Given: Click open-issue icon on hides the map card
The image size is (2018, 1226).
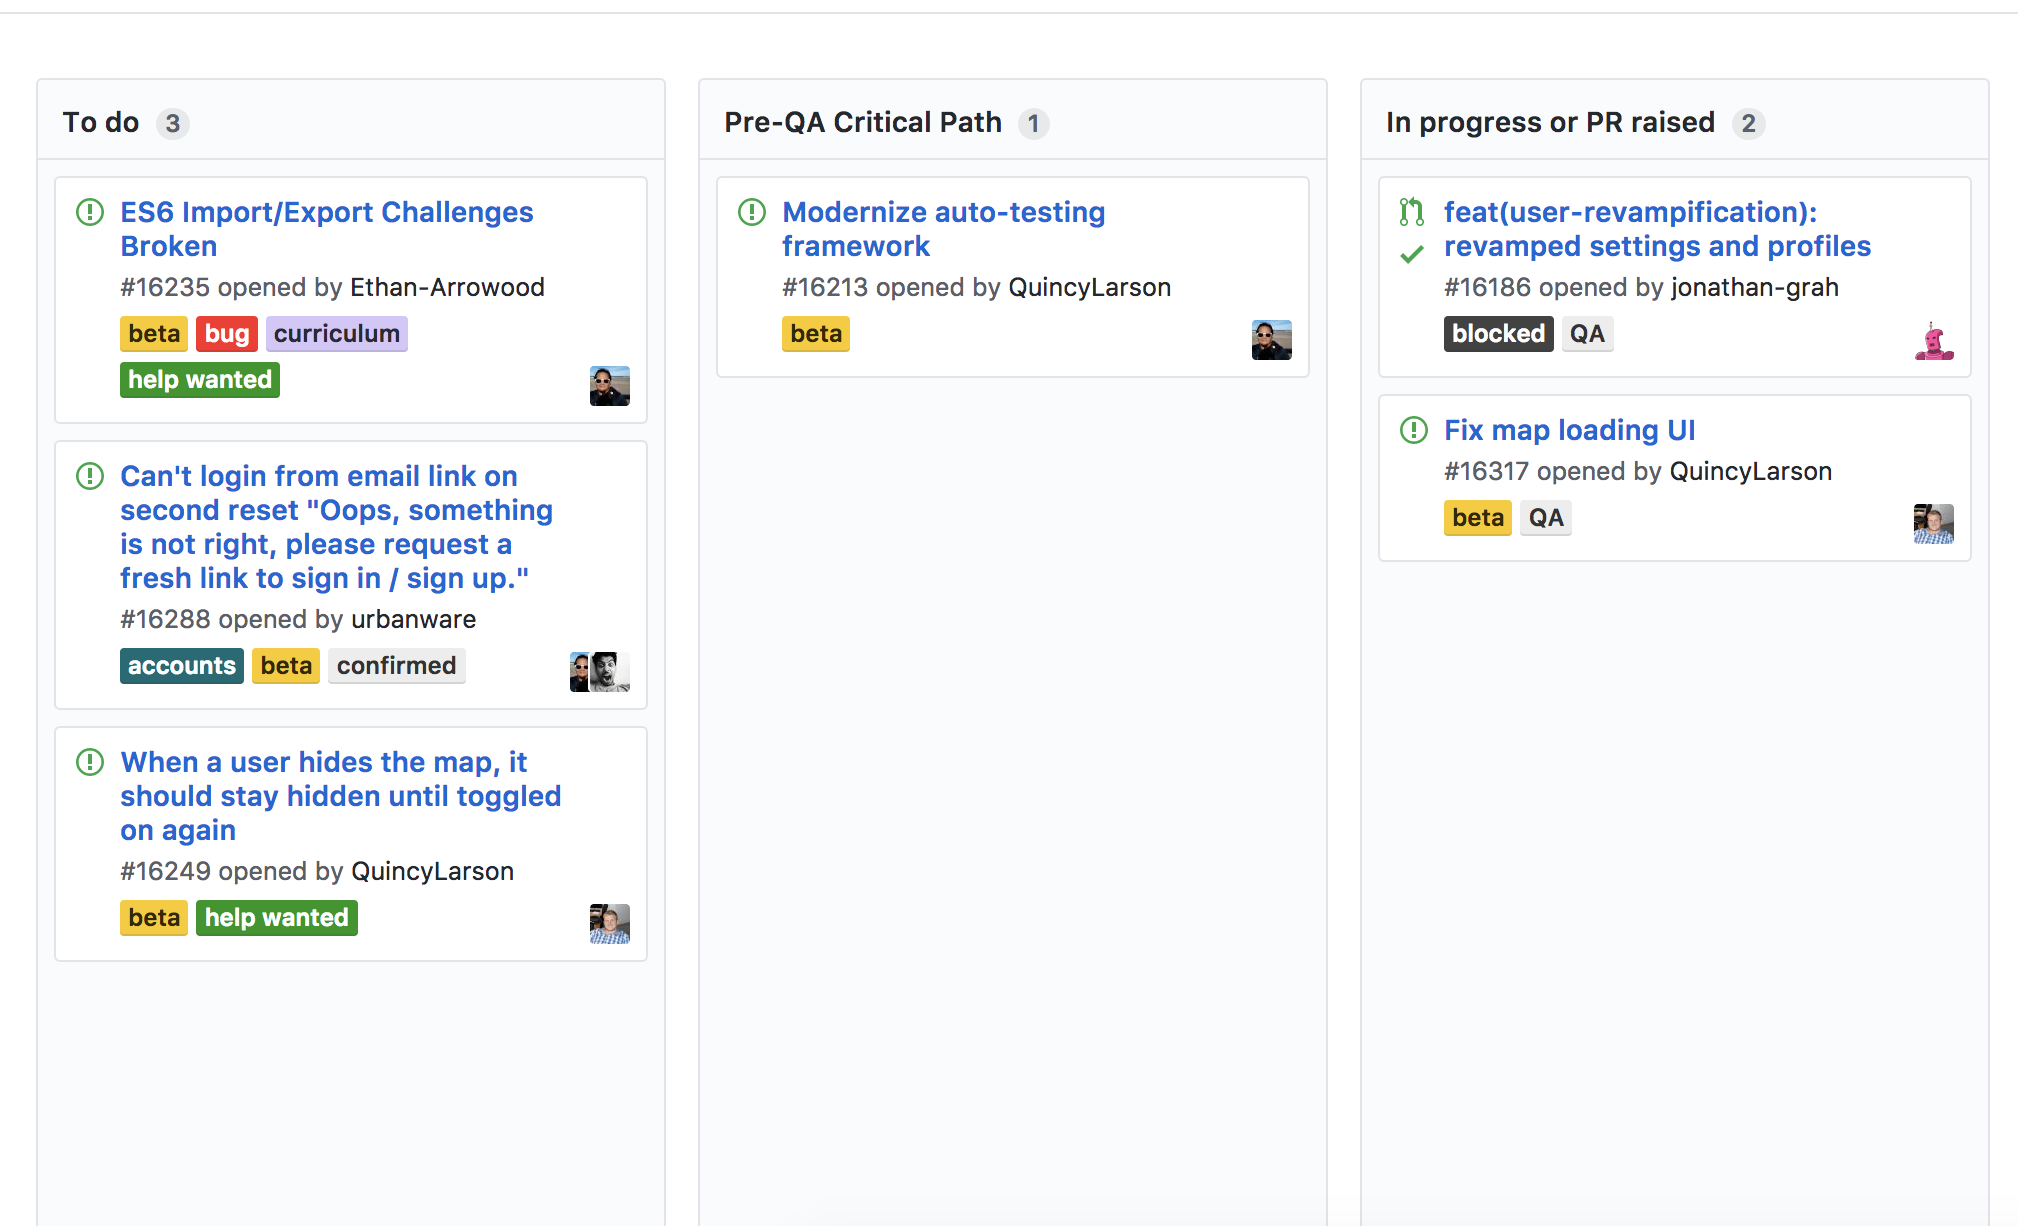Looking at the screenshot, I should [x=90, y=762].
